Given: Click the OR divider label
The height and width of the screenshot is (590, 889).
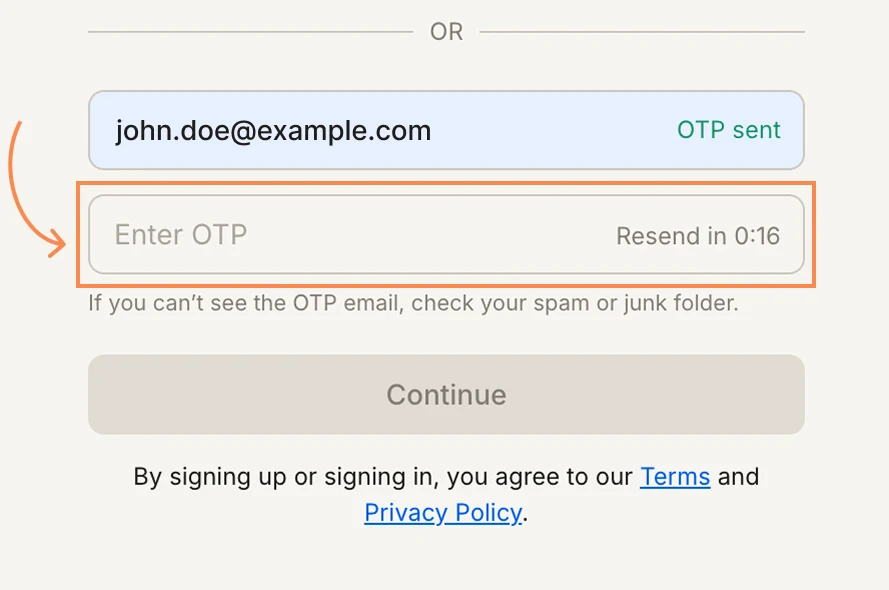Looking at the screenshot, I should point(446,31).
